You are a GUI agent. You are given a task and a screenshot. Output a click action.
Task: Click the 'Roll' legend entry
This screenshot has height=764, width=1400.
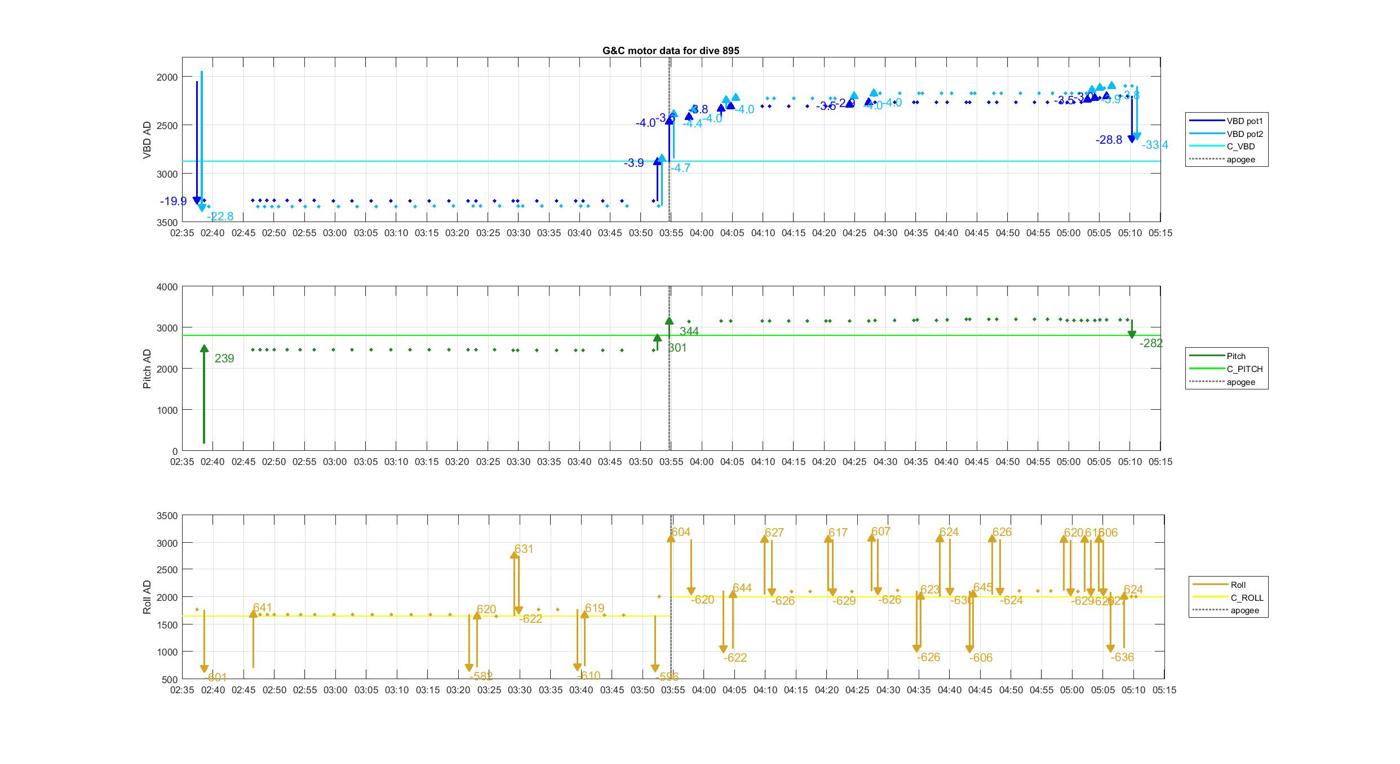1238,584
